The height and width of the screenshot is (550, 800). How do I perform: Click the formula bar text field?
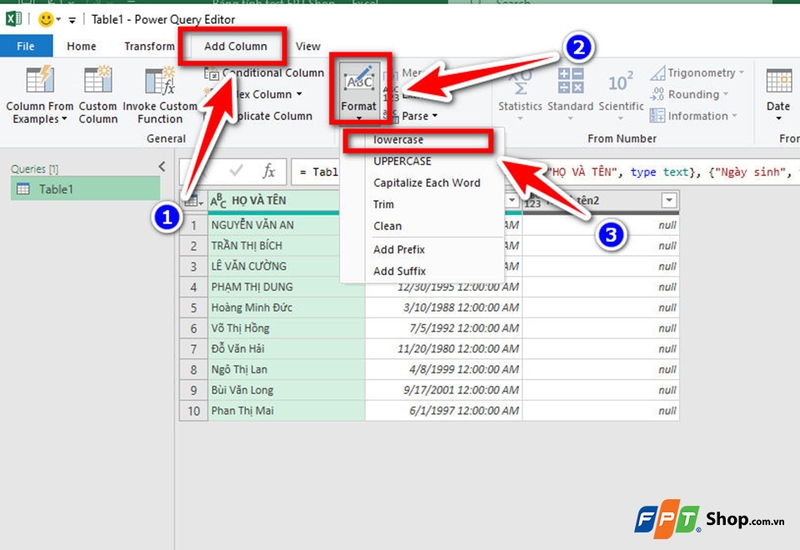point(543,171)
